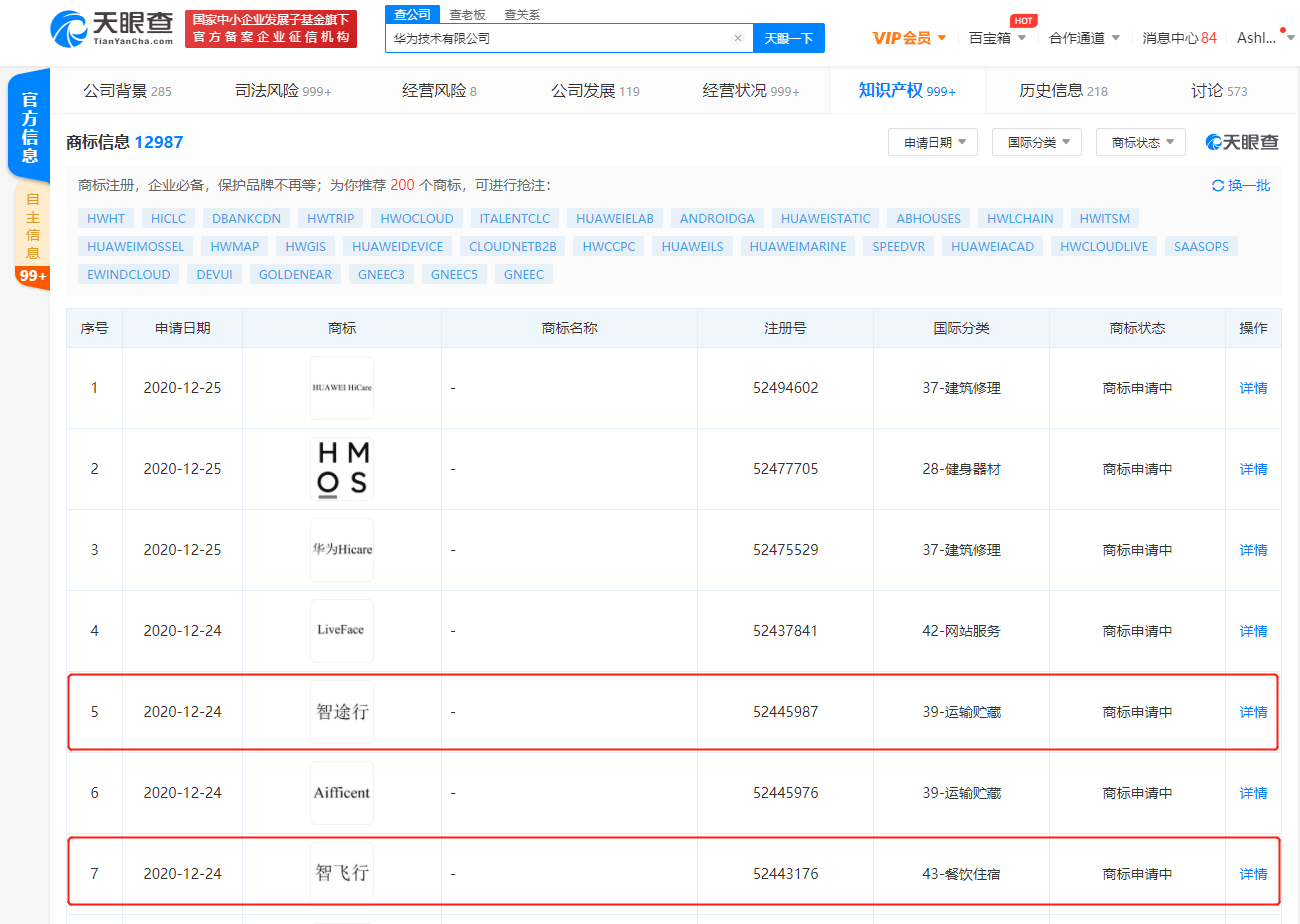Open the 国际分类 filter dropdown

(x=1036, y=142)
